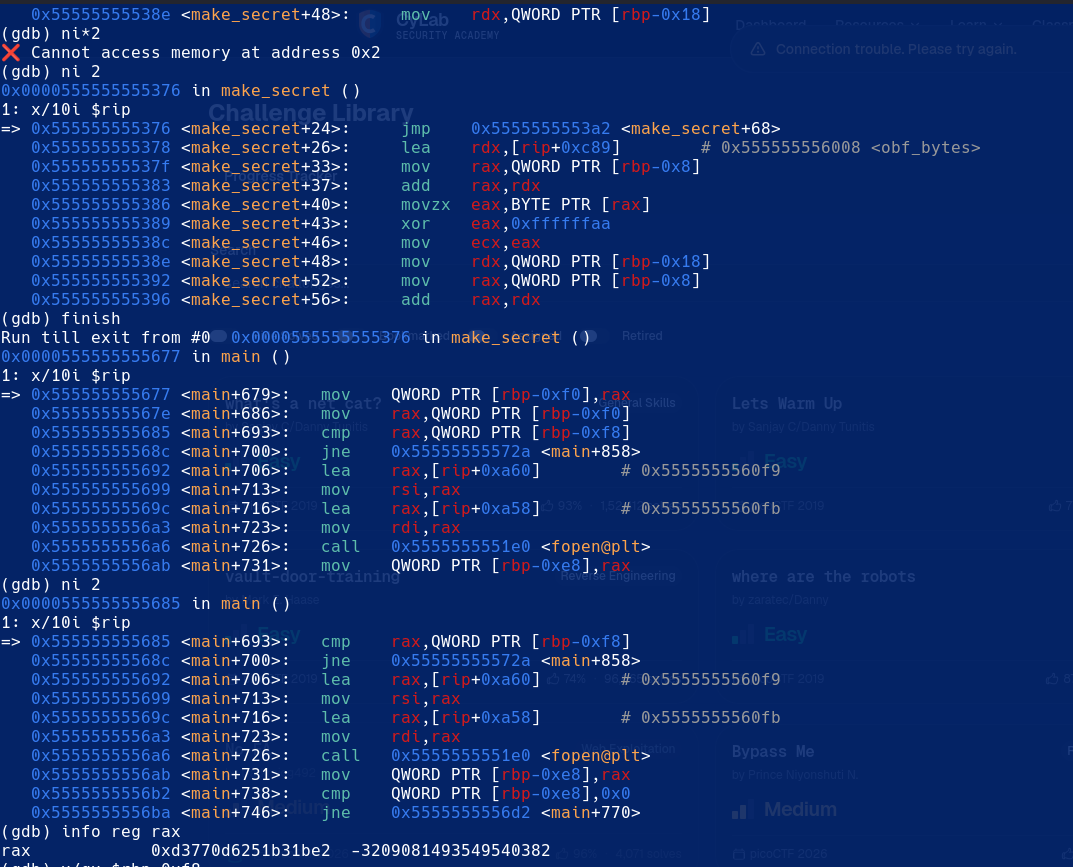Click the calendar icon beside picoCTF 2026
This screenshot has width=1073, height=867.
coord(738,854)
